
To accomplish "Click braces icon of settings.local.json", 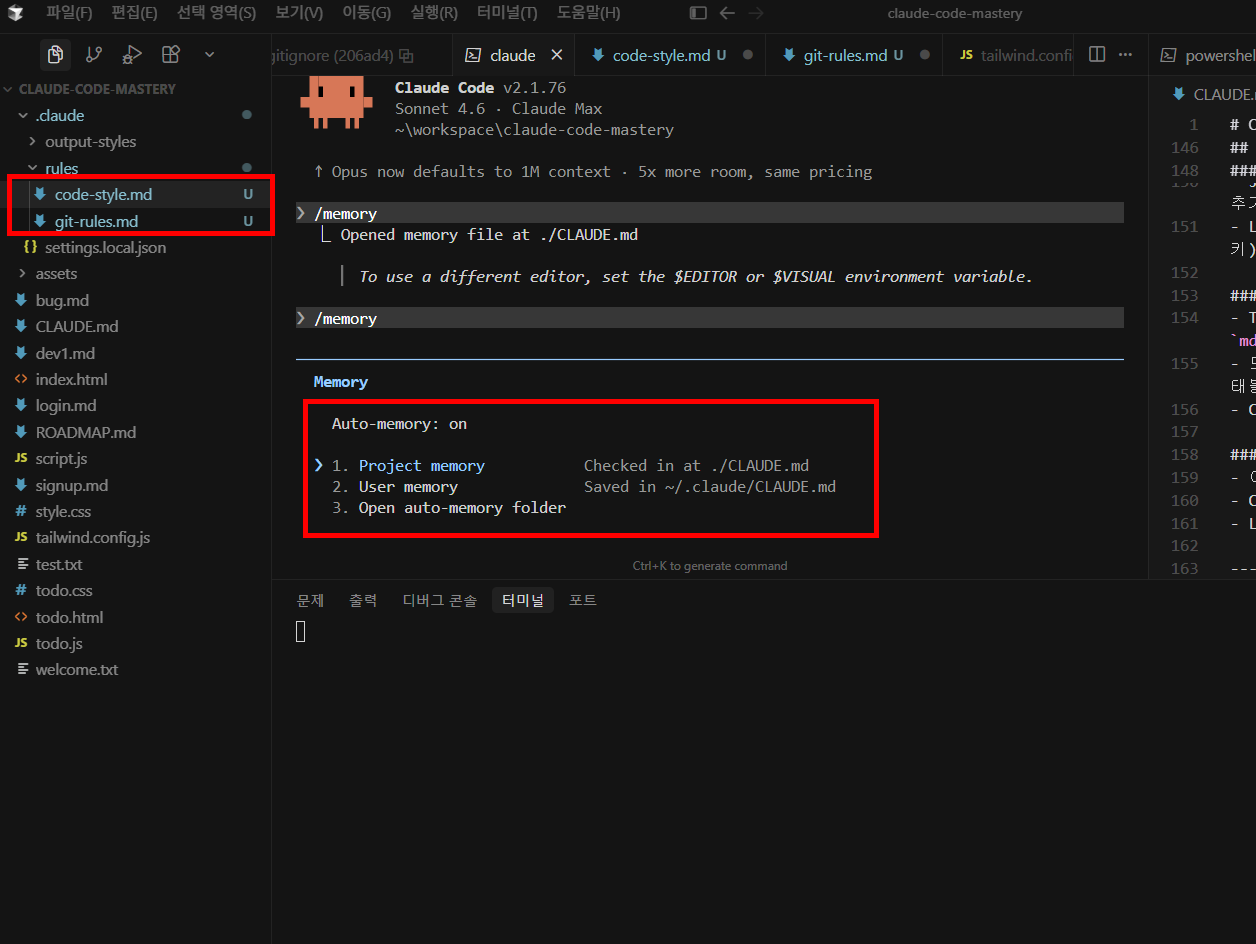I will [30, 247].
